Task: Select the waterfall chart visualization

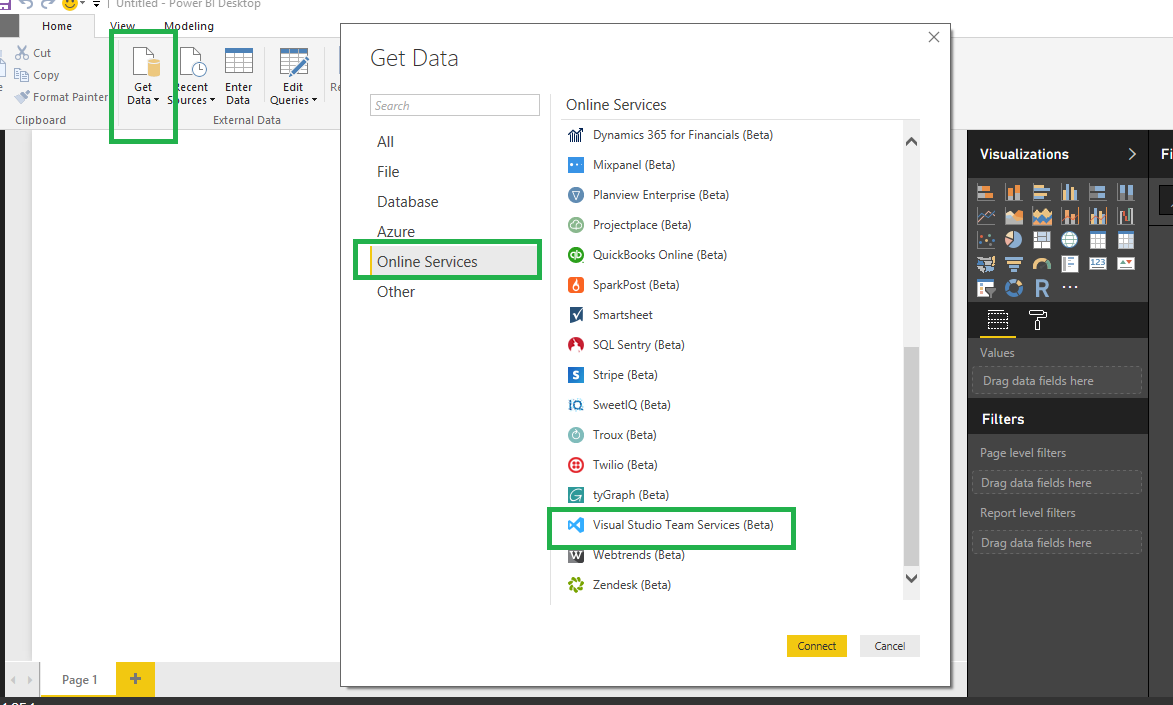Action: tap(1126, 216)
